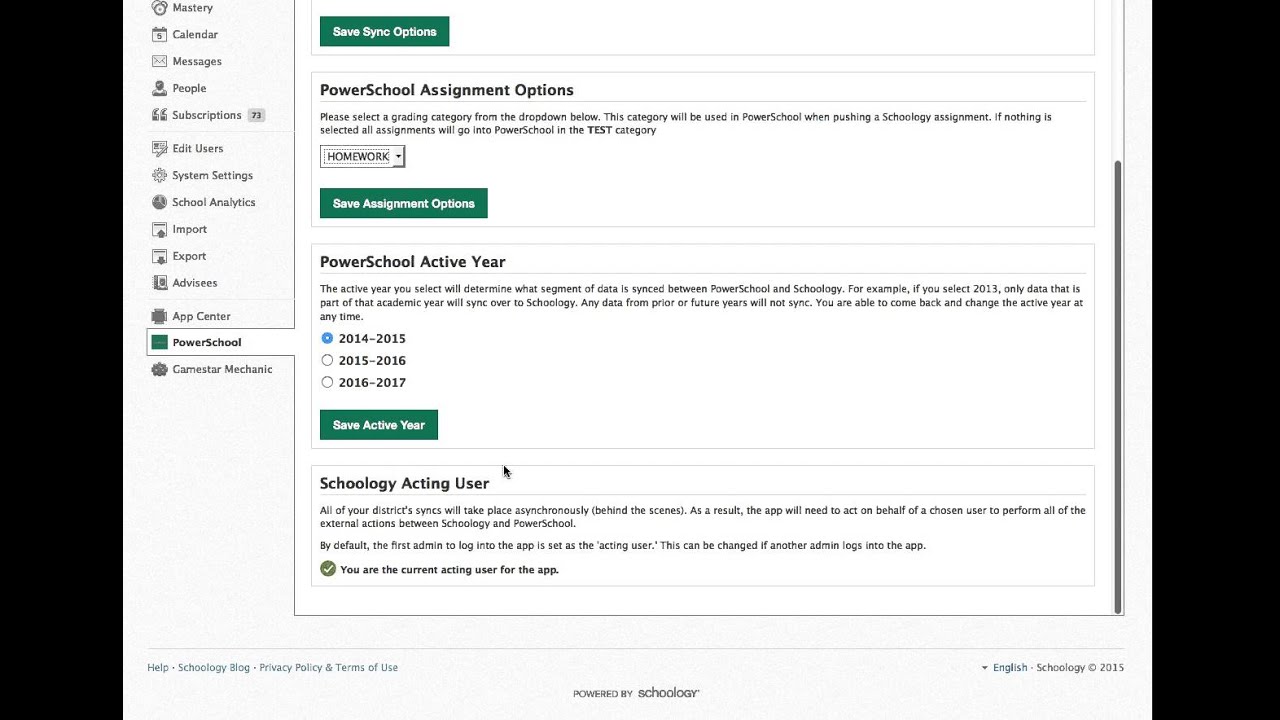Click the Export sidebar icon
Image resolution: width=1280 pixels, height=720 pixels.
(159, 256)
